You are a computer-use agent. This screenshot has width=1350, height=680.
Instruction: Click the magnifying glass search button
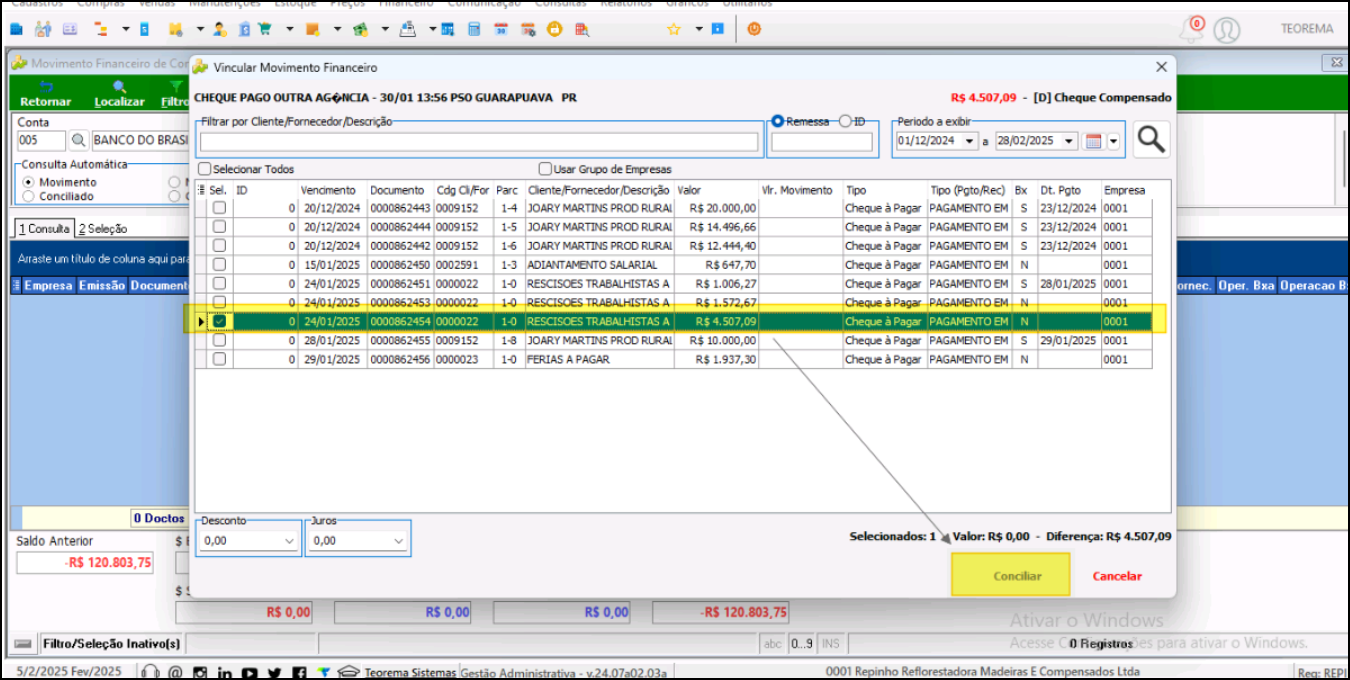(x=1151, y=140)
